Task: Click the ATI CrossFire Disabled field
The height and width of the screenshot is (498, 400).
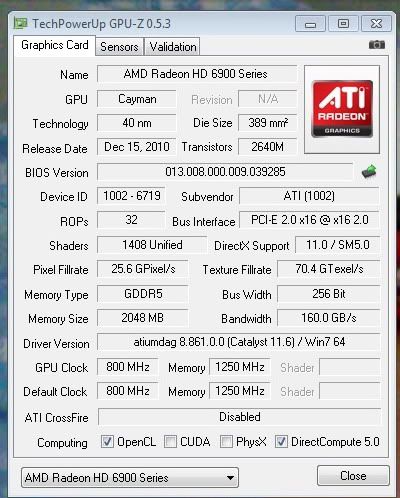Action: (239, 417)
